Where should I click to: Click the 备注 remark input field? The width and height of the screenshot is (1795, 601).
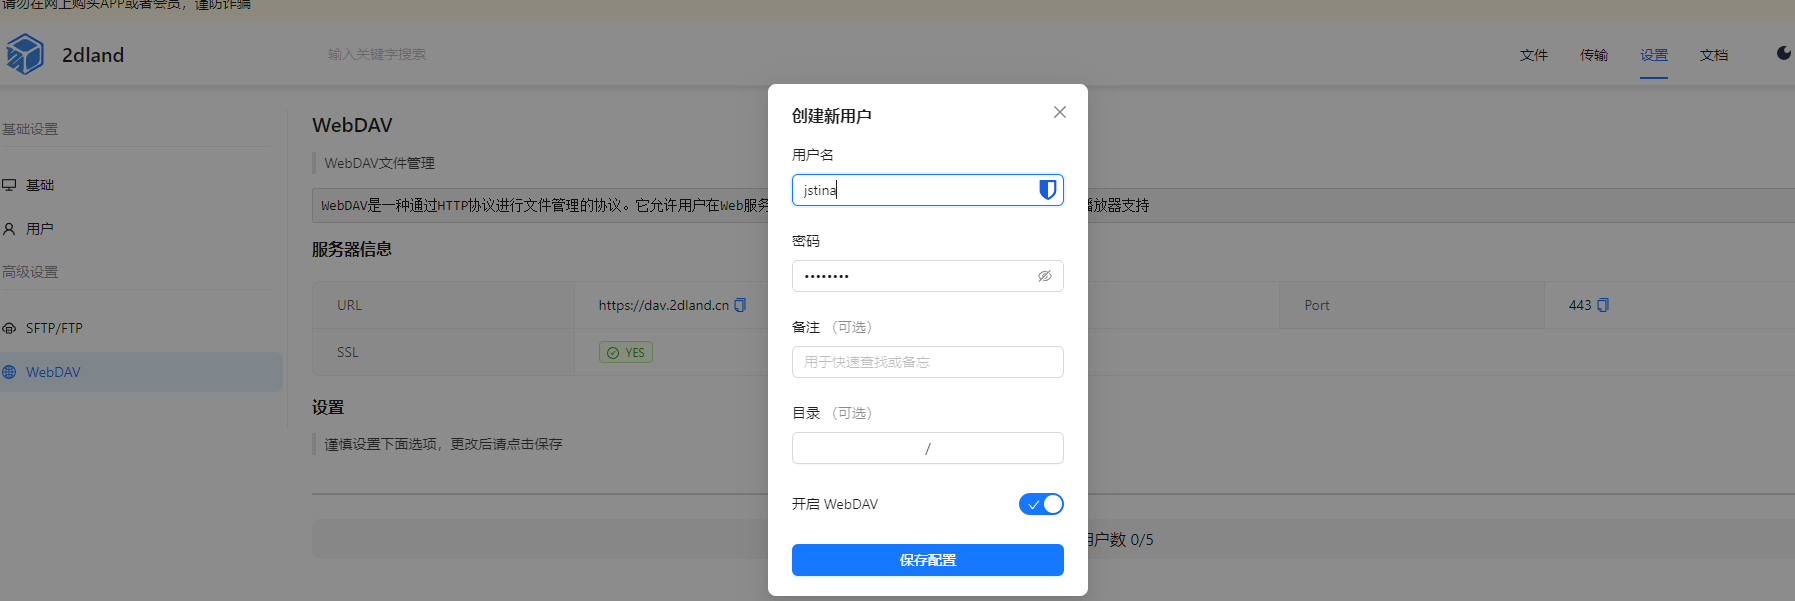(928, 362)
